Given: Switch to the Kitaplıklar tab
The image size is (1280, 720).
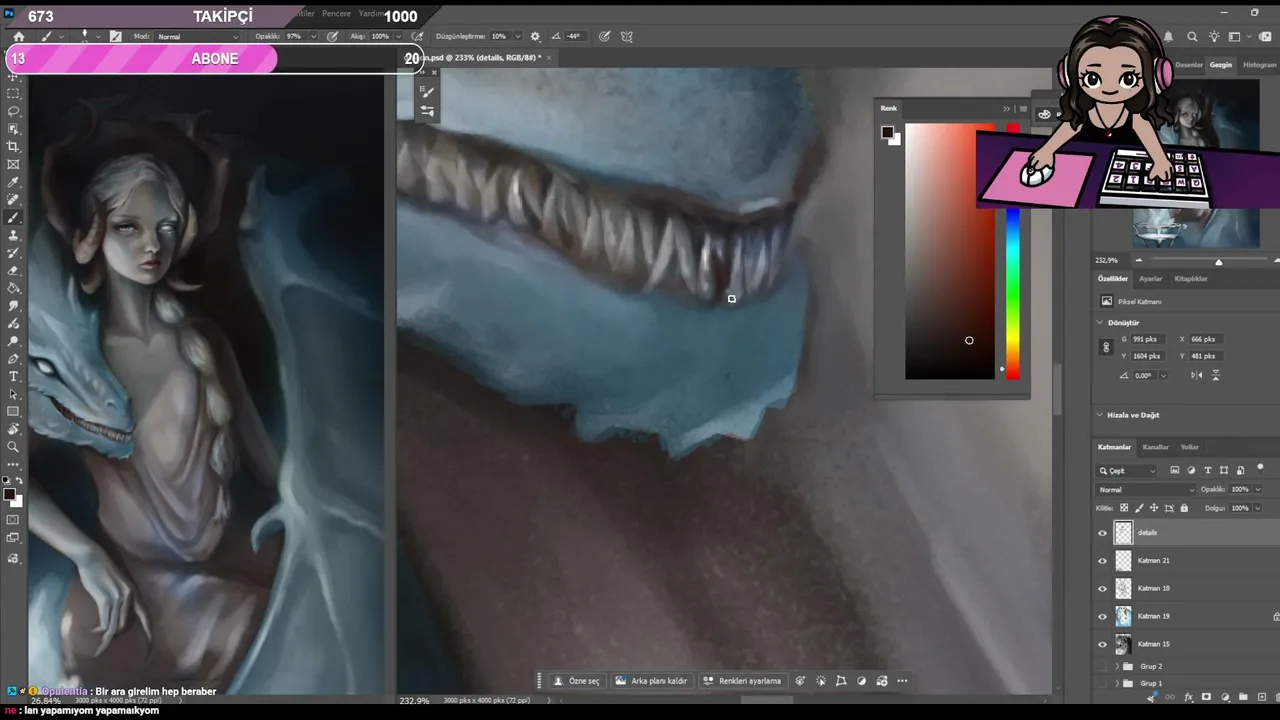Looking at the screenshot, I should [x=1191, y=279].
